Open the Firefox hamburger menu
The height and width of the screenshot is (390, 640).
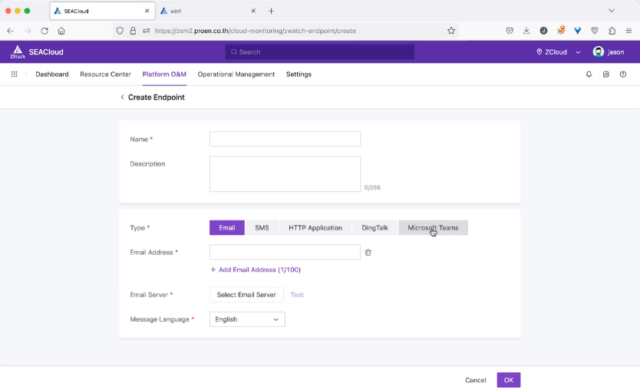629,31
